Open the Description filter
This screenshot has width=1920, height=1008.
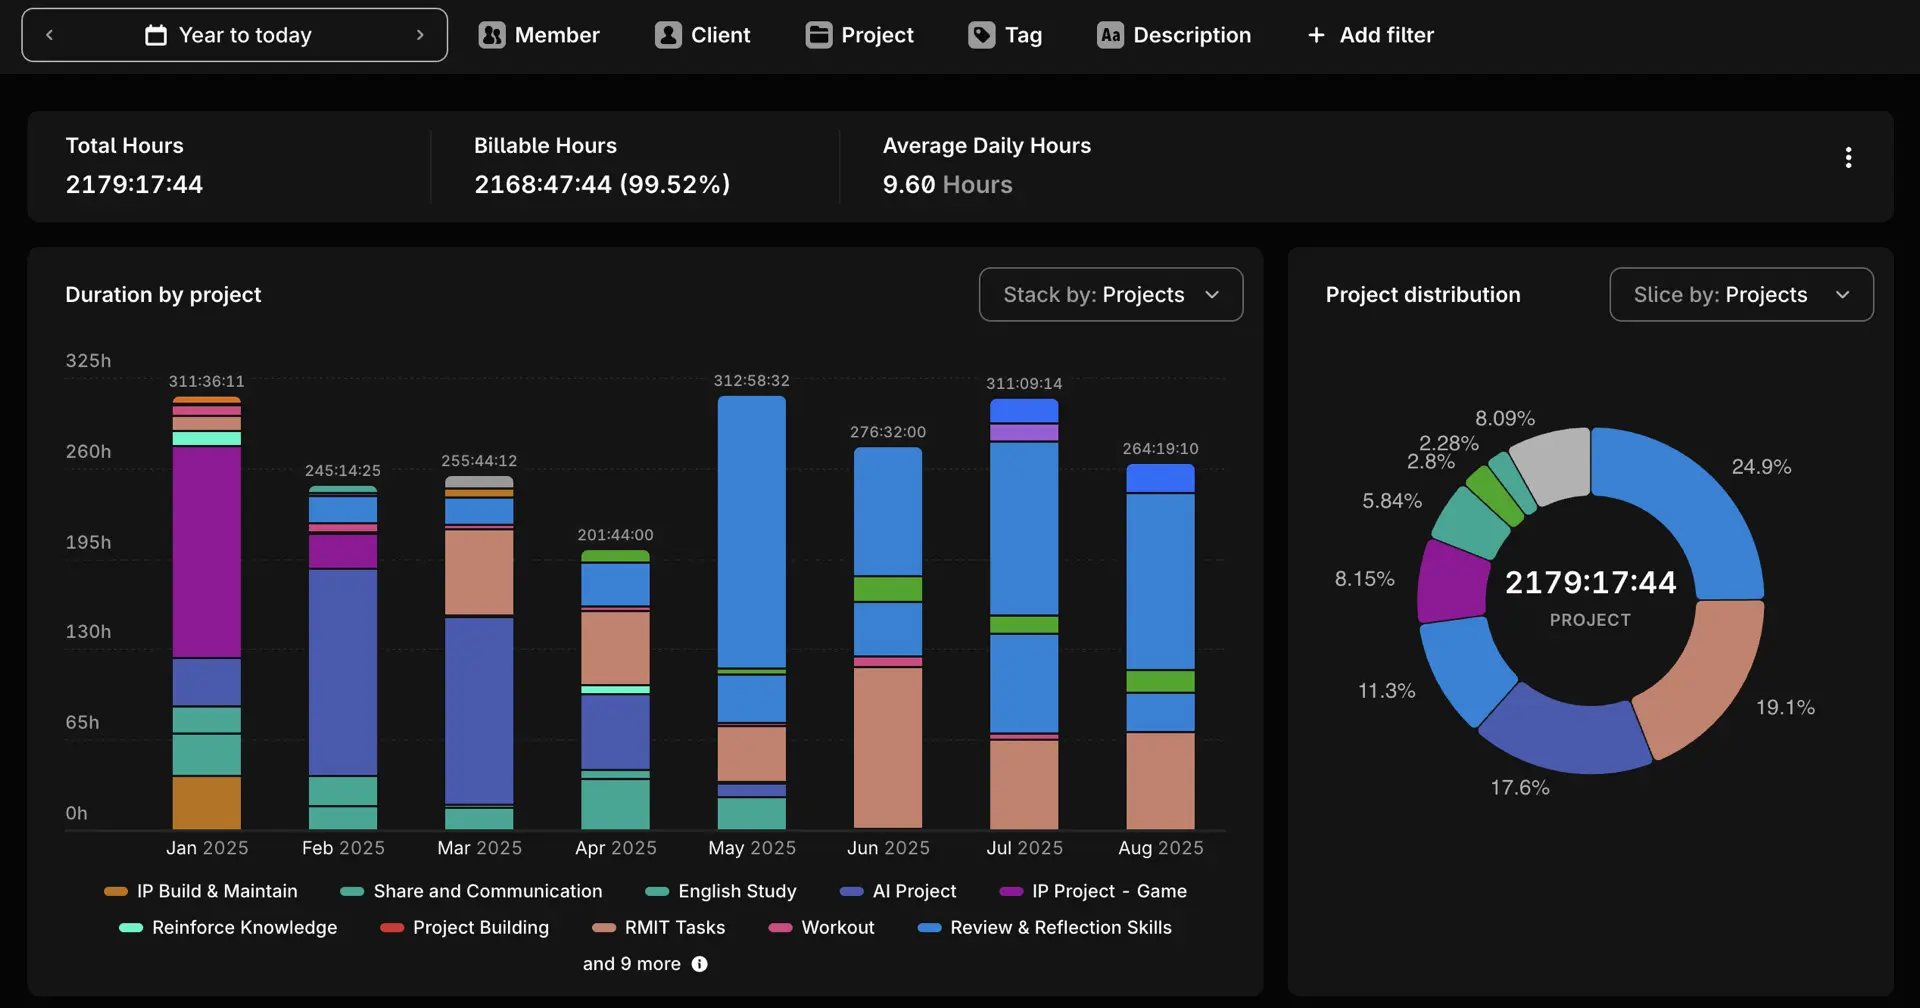pos(1174,35)
